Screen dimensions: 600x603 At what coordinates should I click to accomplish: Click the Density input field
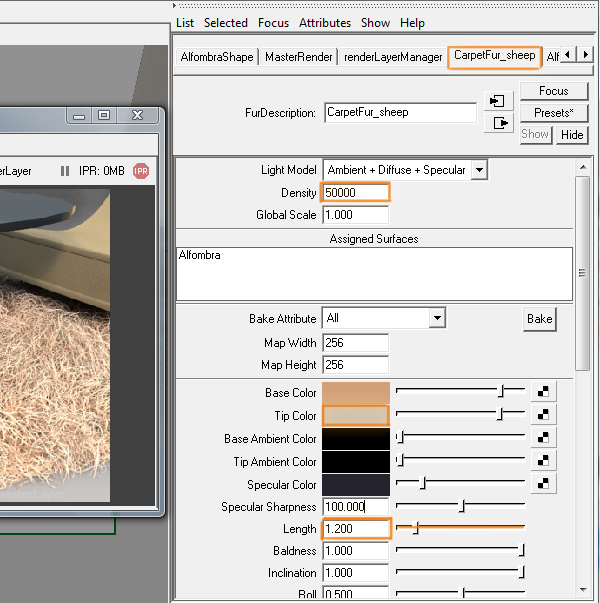(355, 192)
